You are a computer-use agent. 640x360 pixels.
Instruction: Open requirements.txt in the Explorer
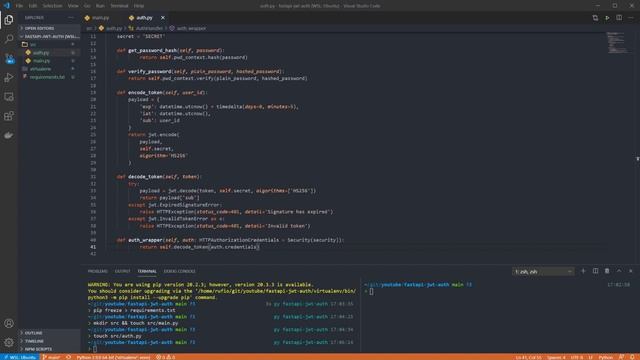[49, 77]
